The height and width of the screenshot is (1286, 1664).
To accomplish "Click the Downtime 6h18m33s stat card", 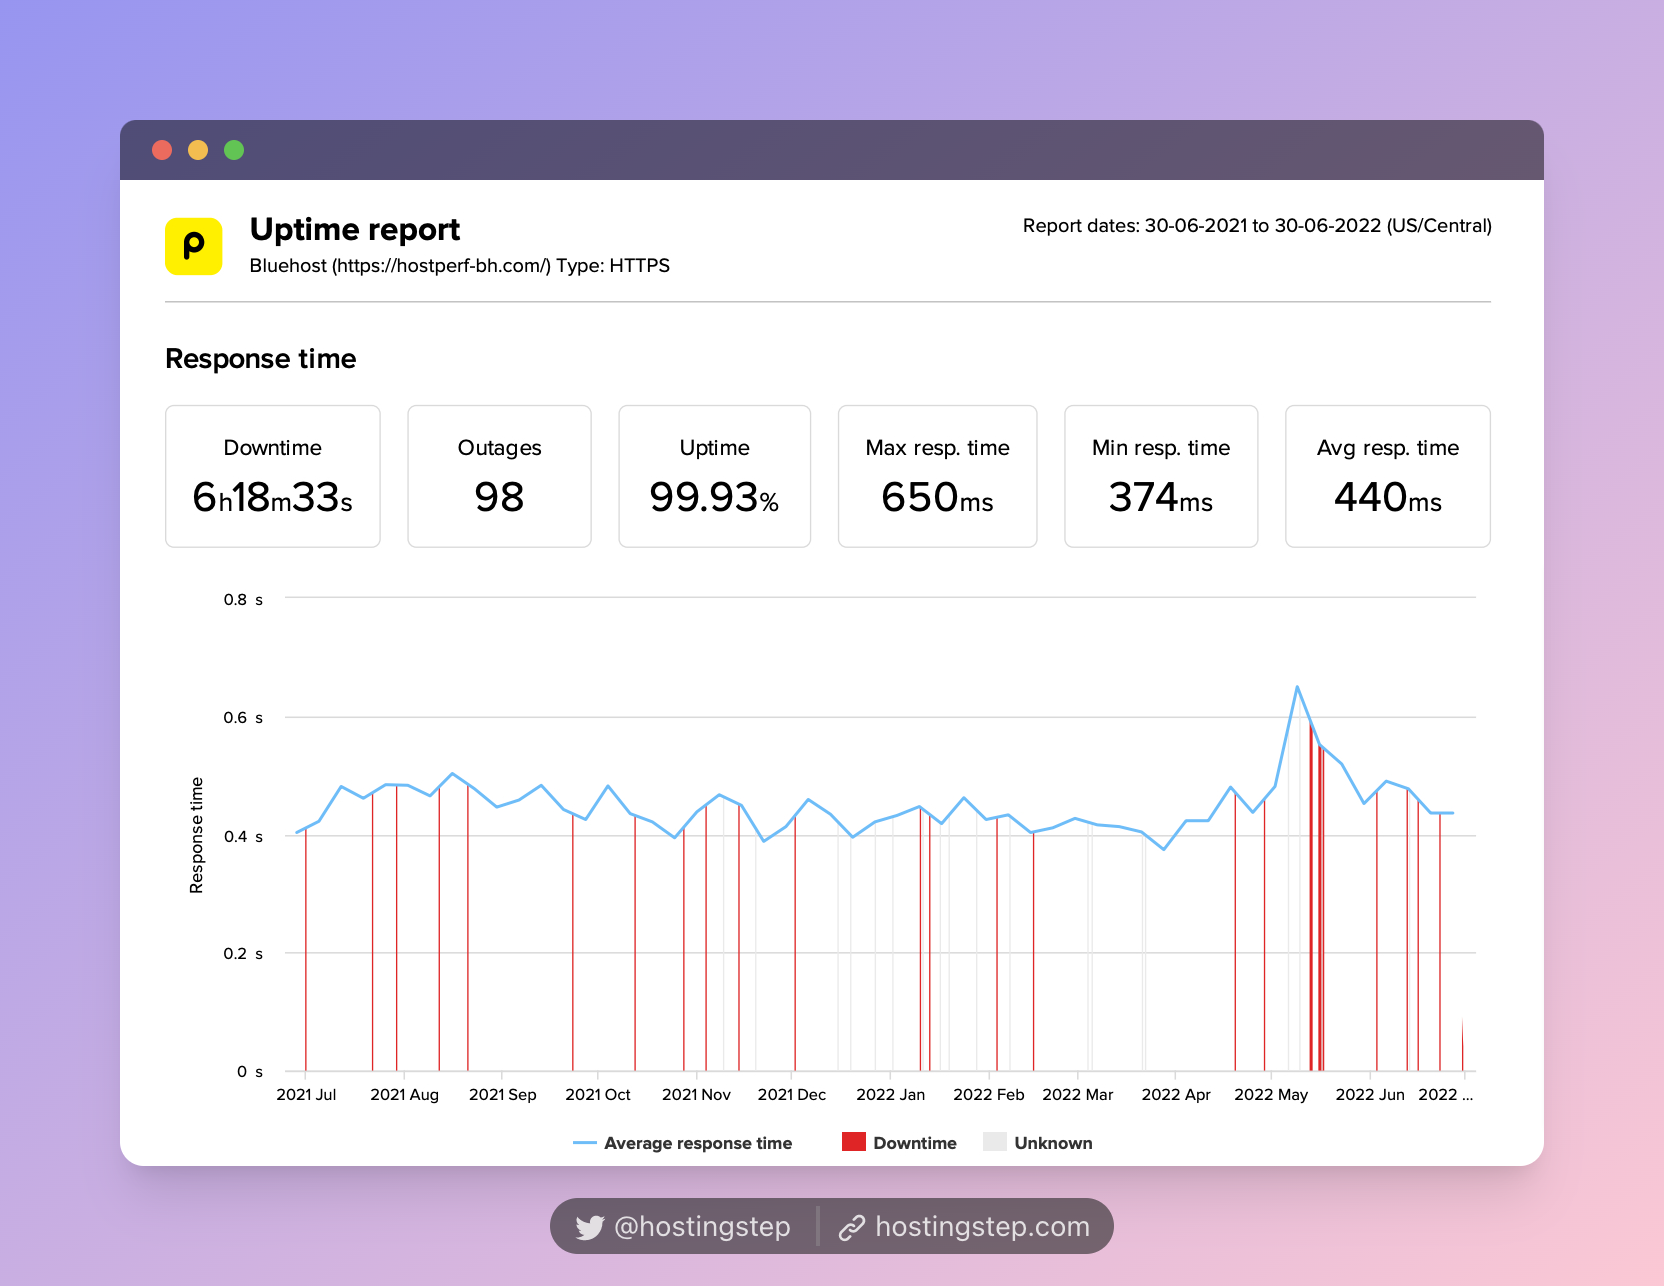I will 273,476.
